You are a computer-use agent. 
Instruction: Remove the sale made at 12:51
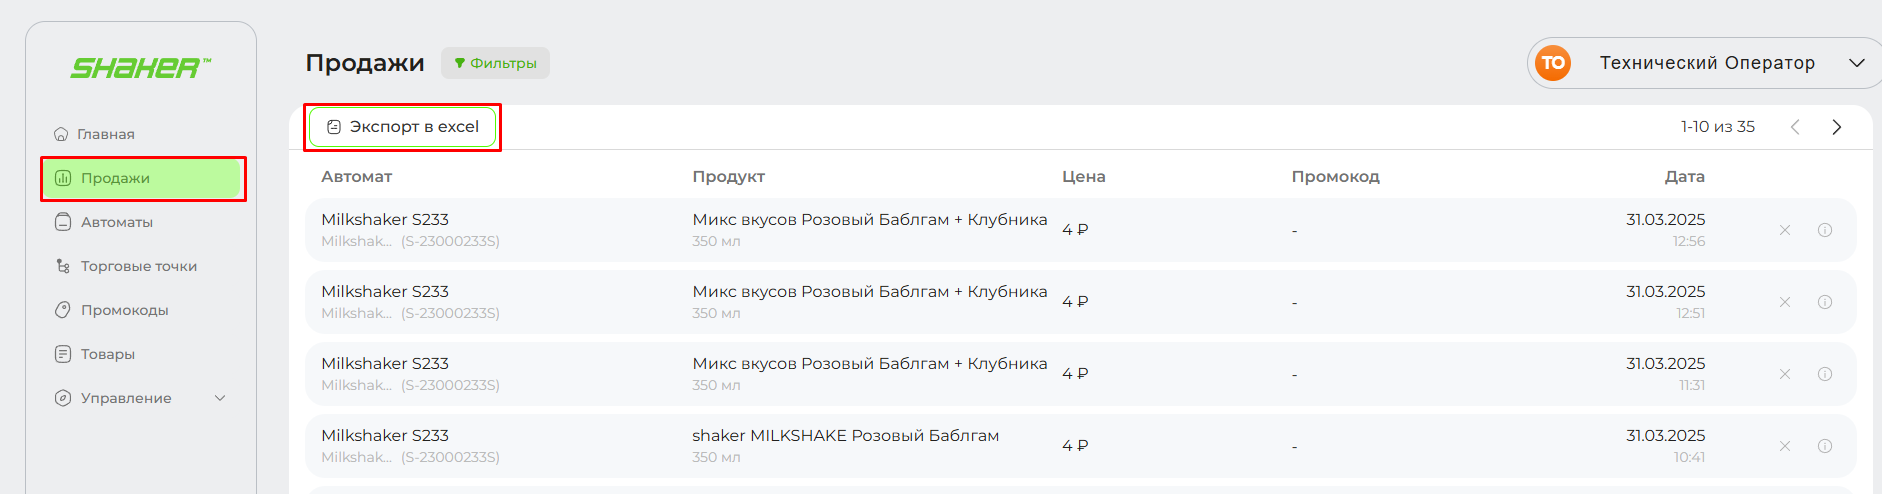[x=1785, y=302]
